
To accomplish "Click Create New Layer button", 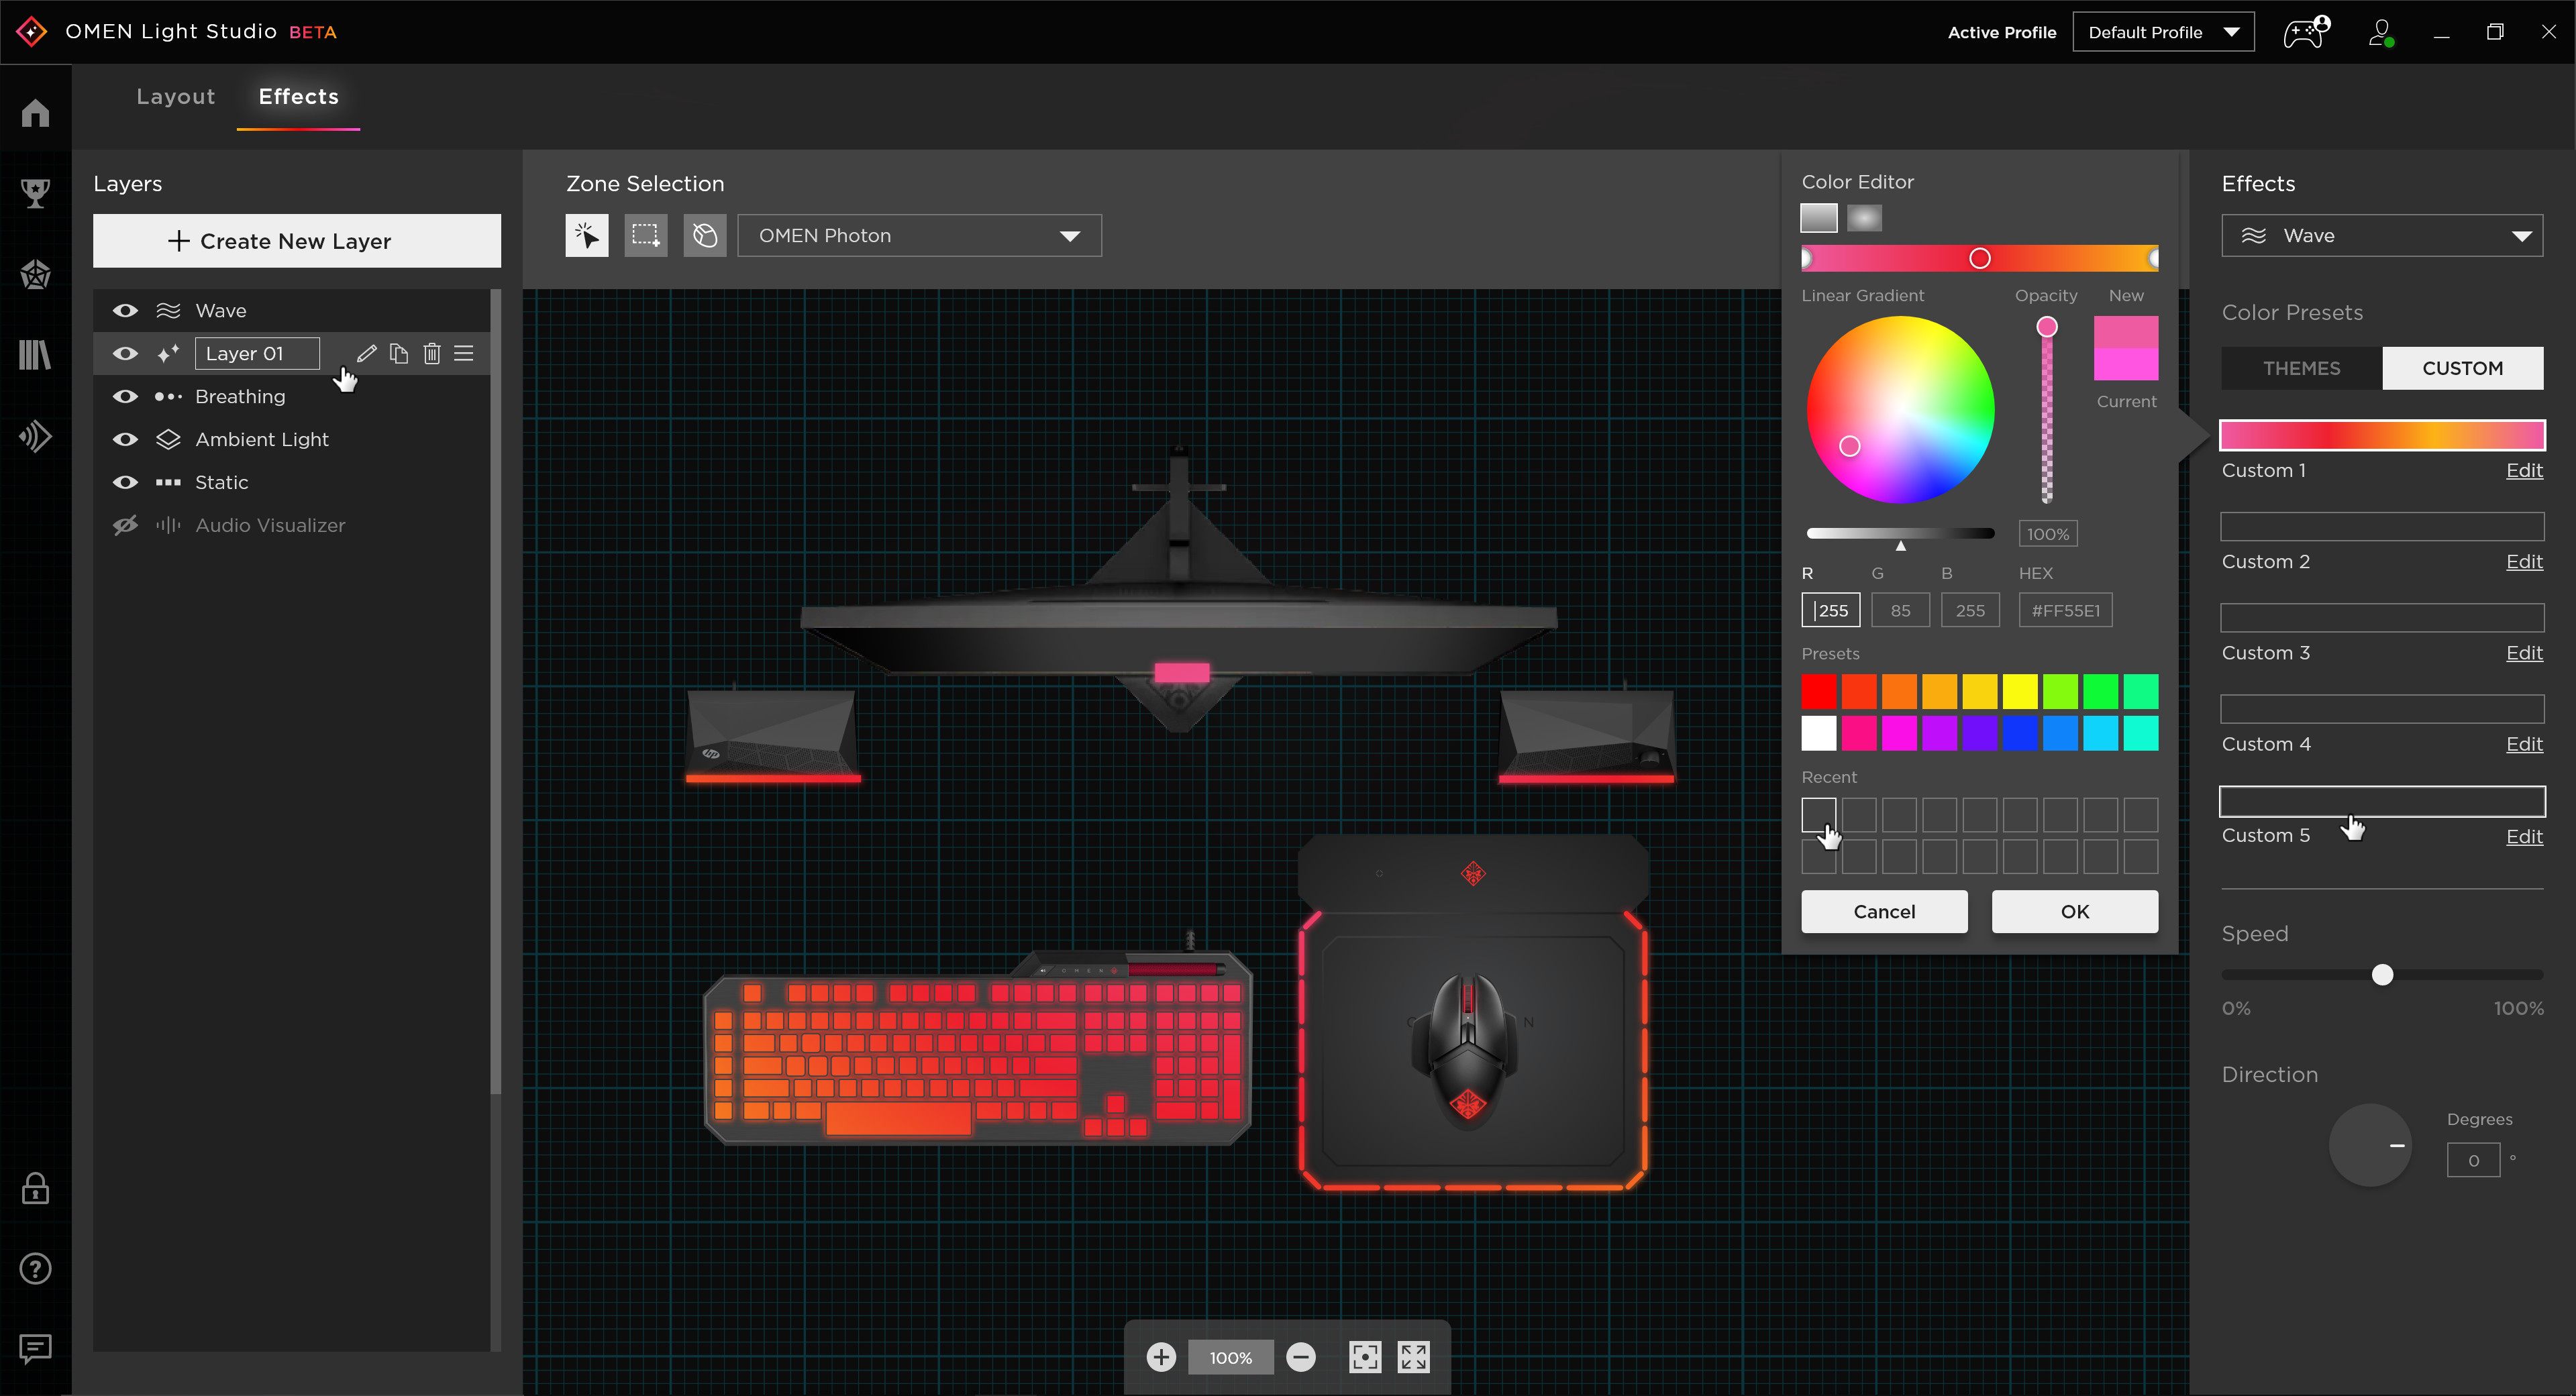I will pyautogui.click(x=297, y=241).
